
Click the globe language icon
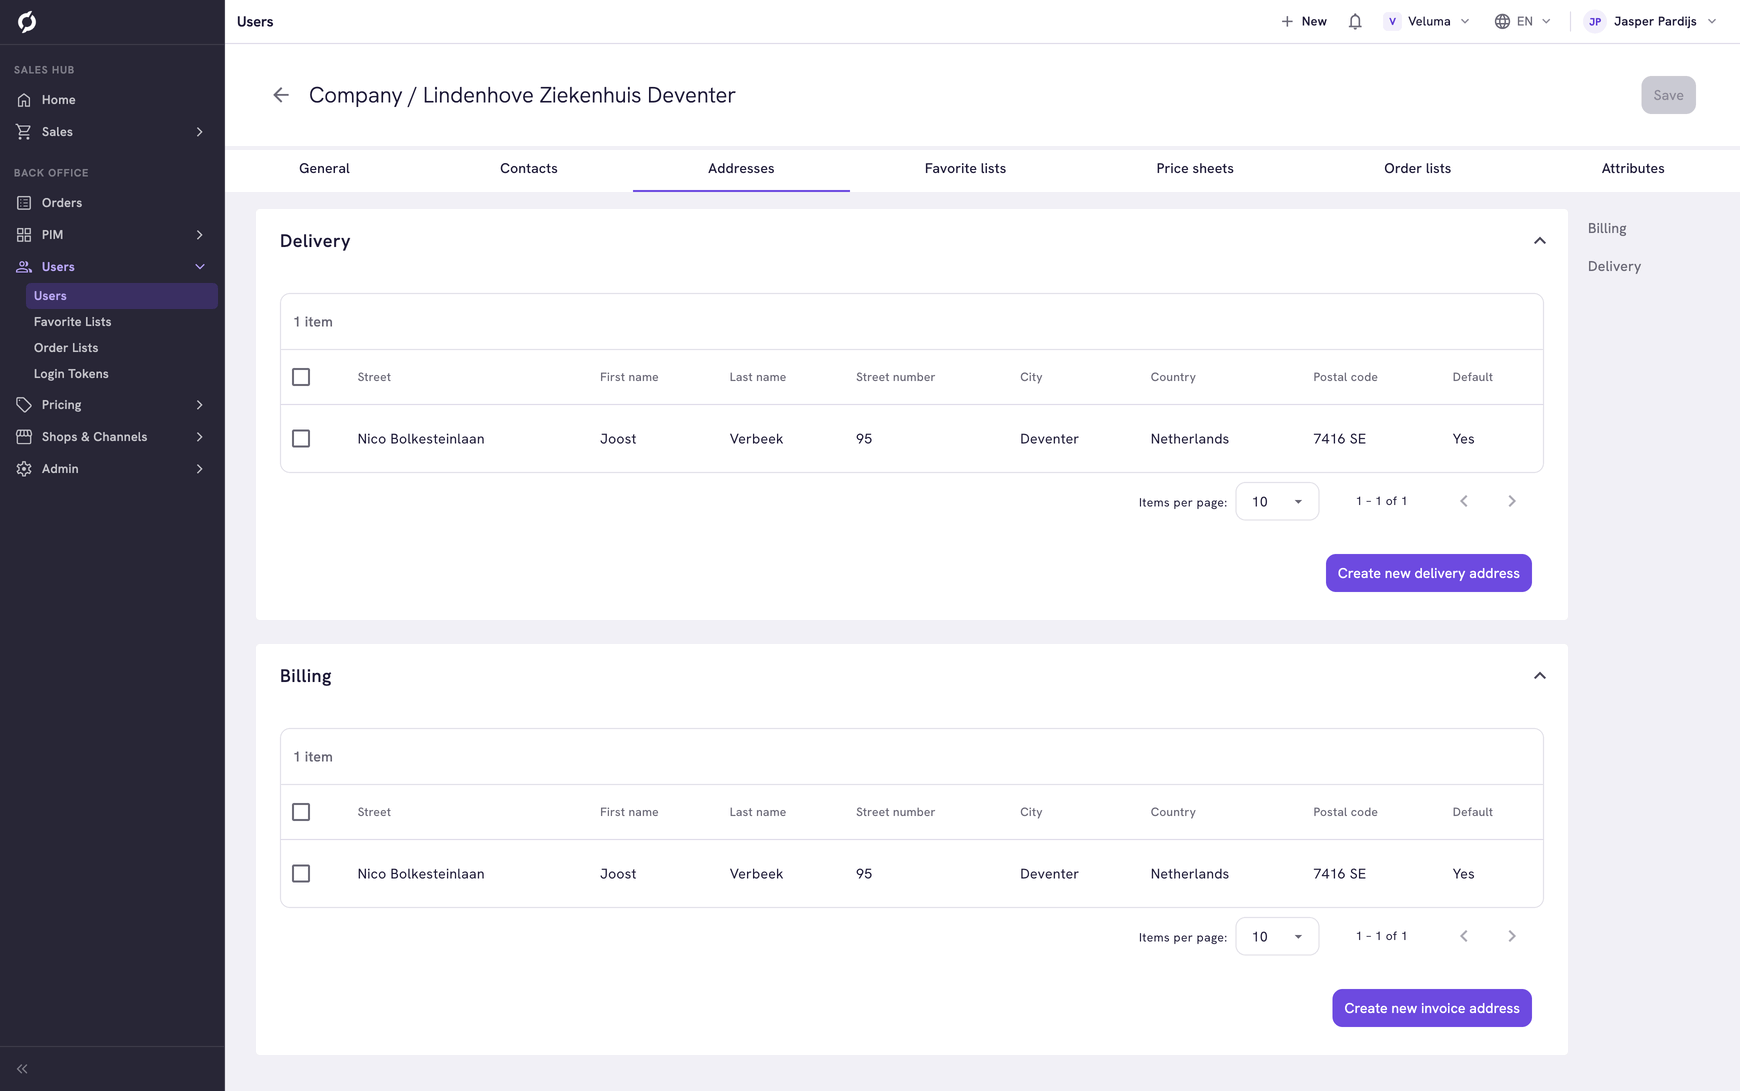tap(1502, 21)
